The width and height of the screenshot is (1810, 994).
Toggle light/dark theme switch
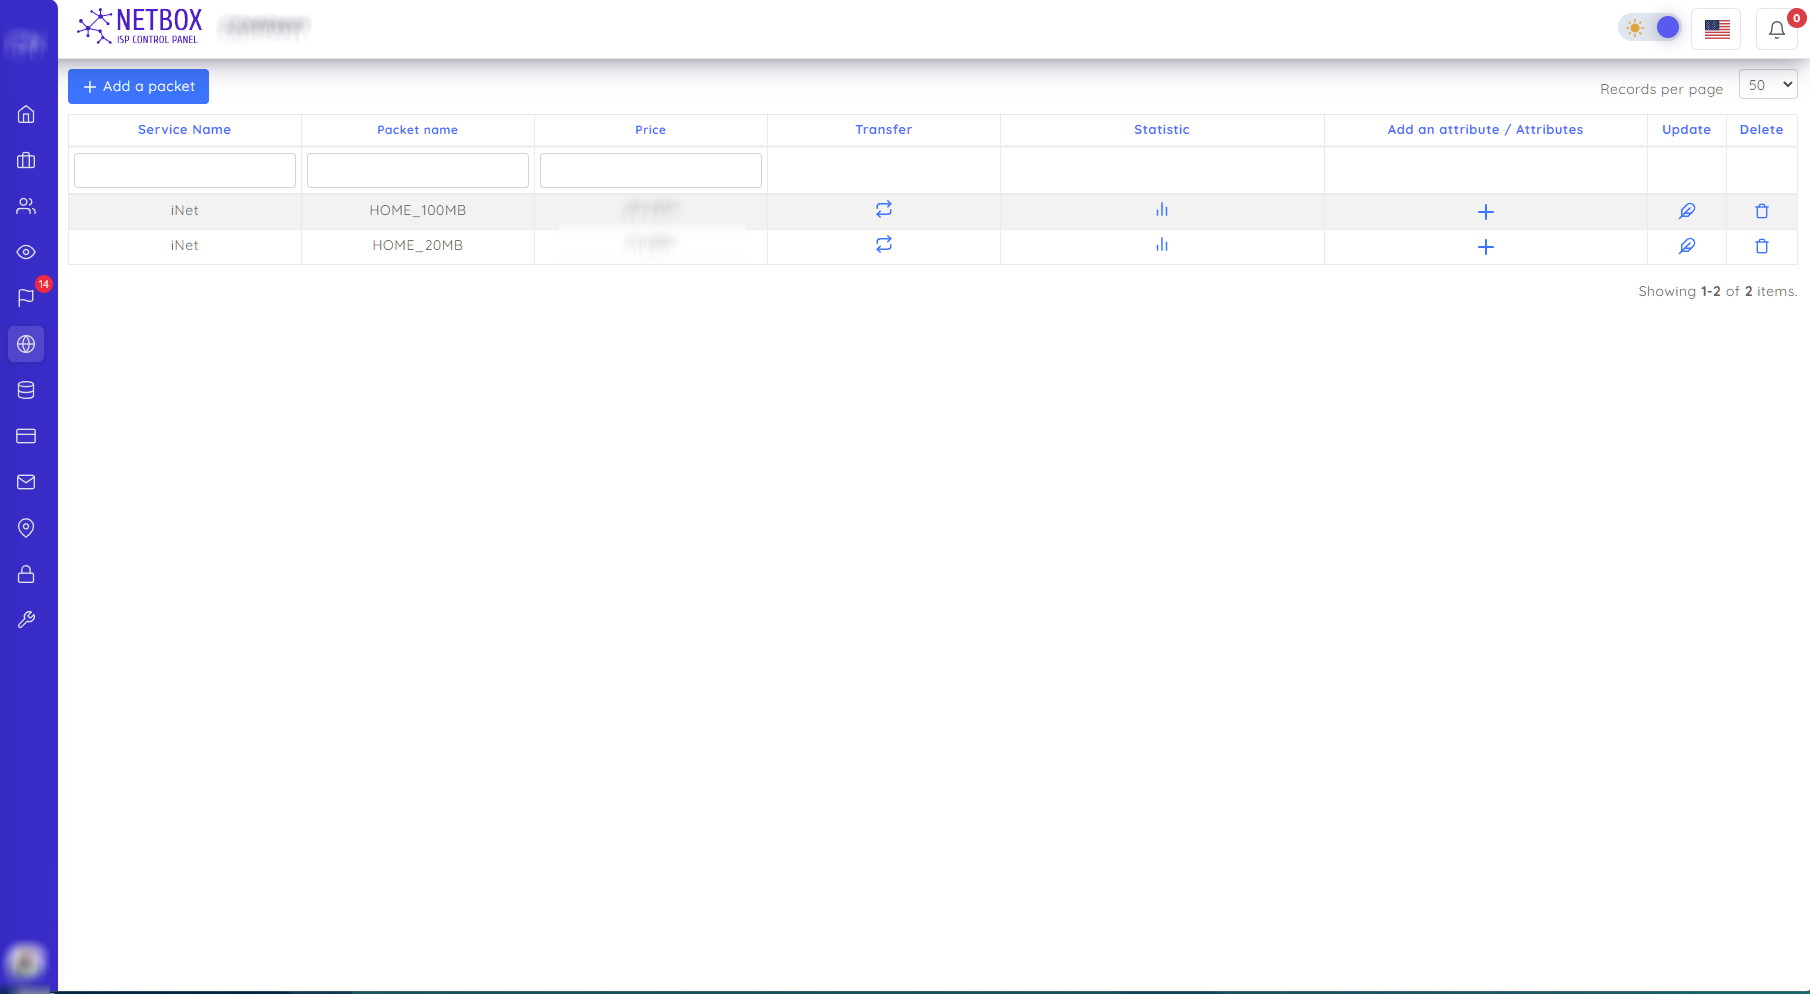coord(1650,28)
